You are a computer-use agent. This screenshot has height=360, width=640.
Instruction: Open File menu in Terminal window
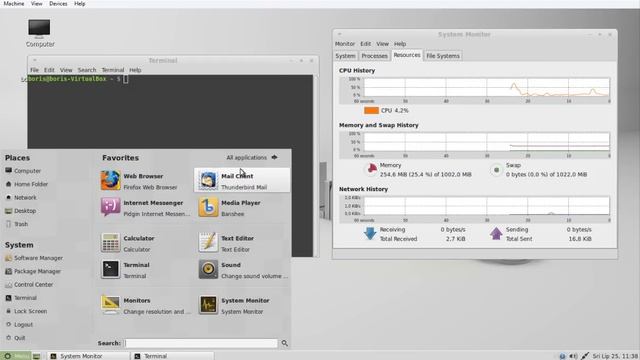[34, 70]
